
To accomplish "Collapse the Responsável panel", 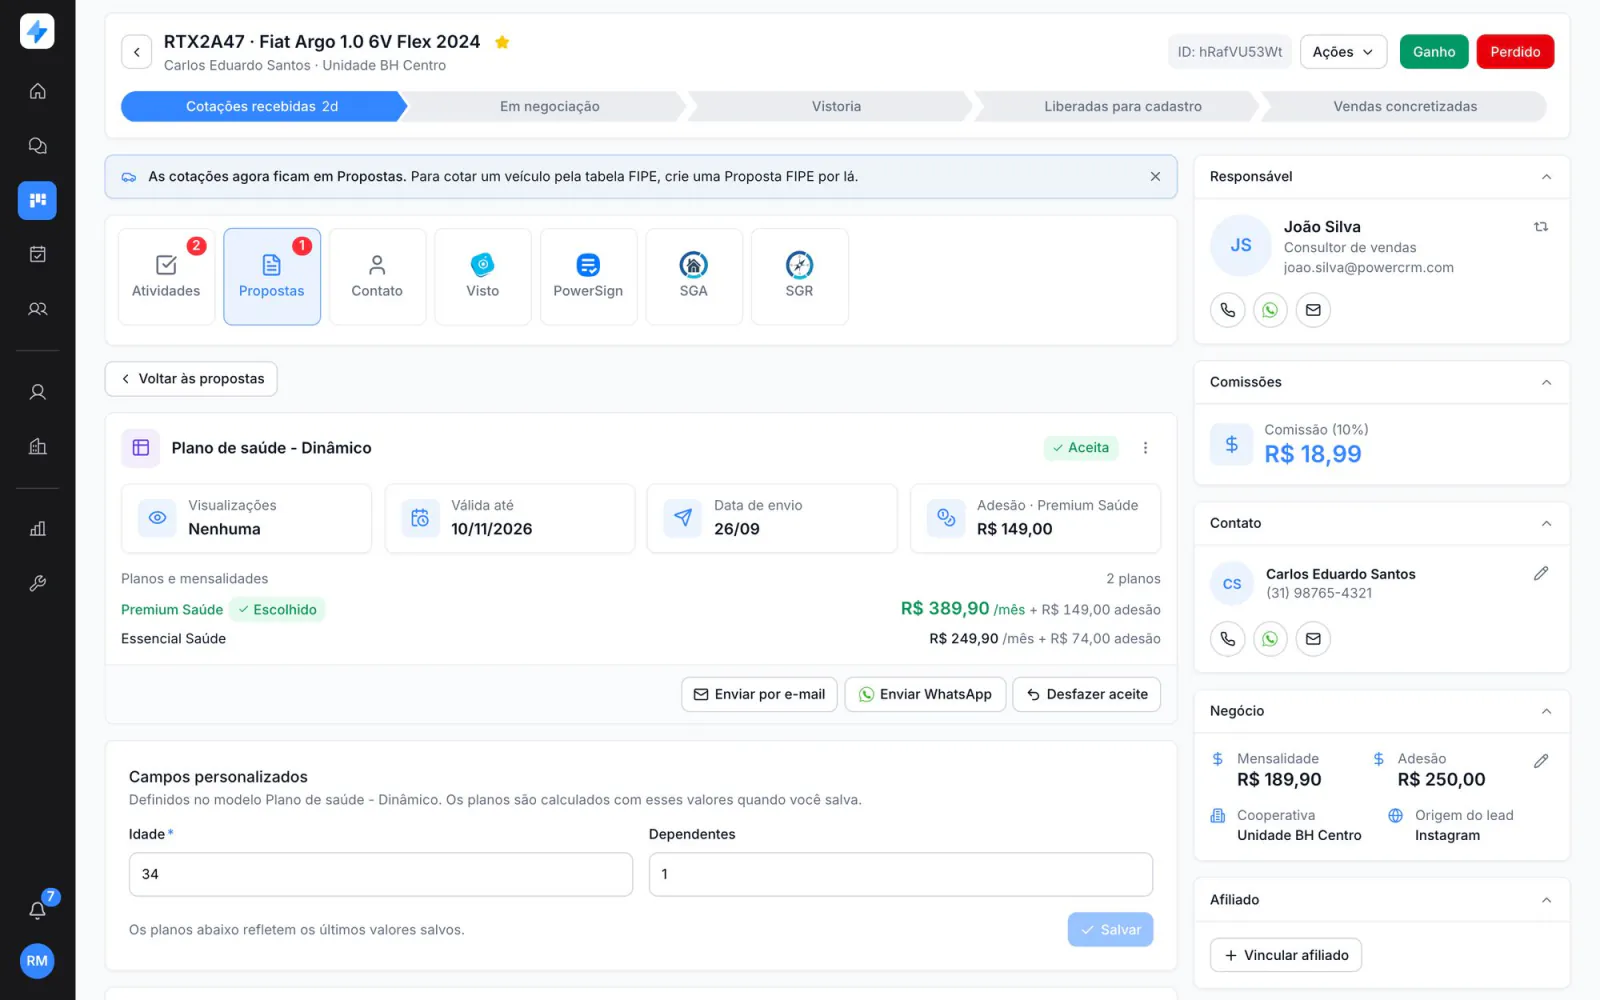I will [1546, 177].
